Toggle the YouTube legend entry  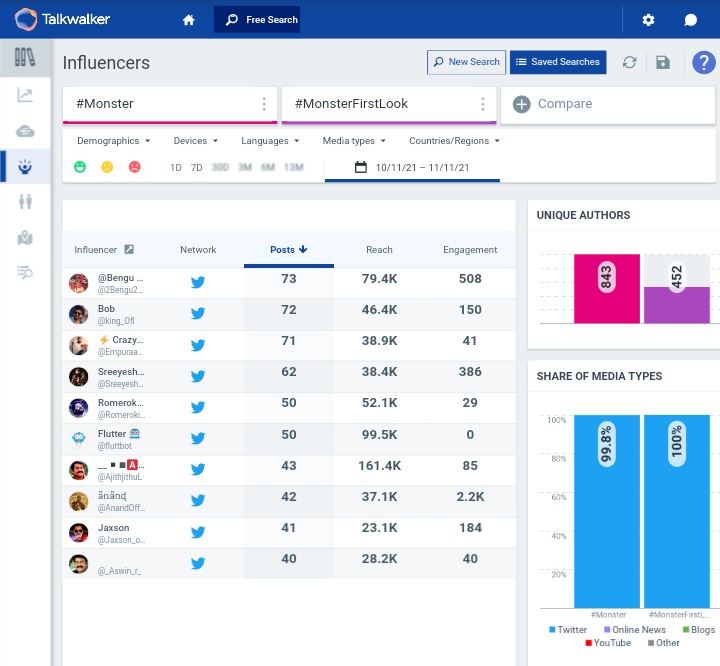click(608, 643)
